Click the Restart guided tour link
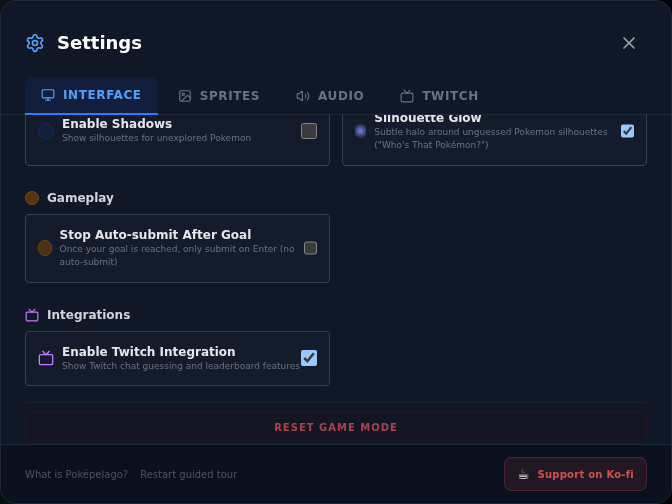The image size is (672, 504). pyautogui.click(x=189, y=474)
